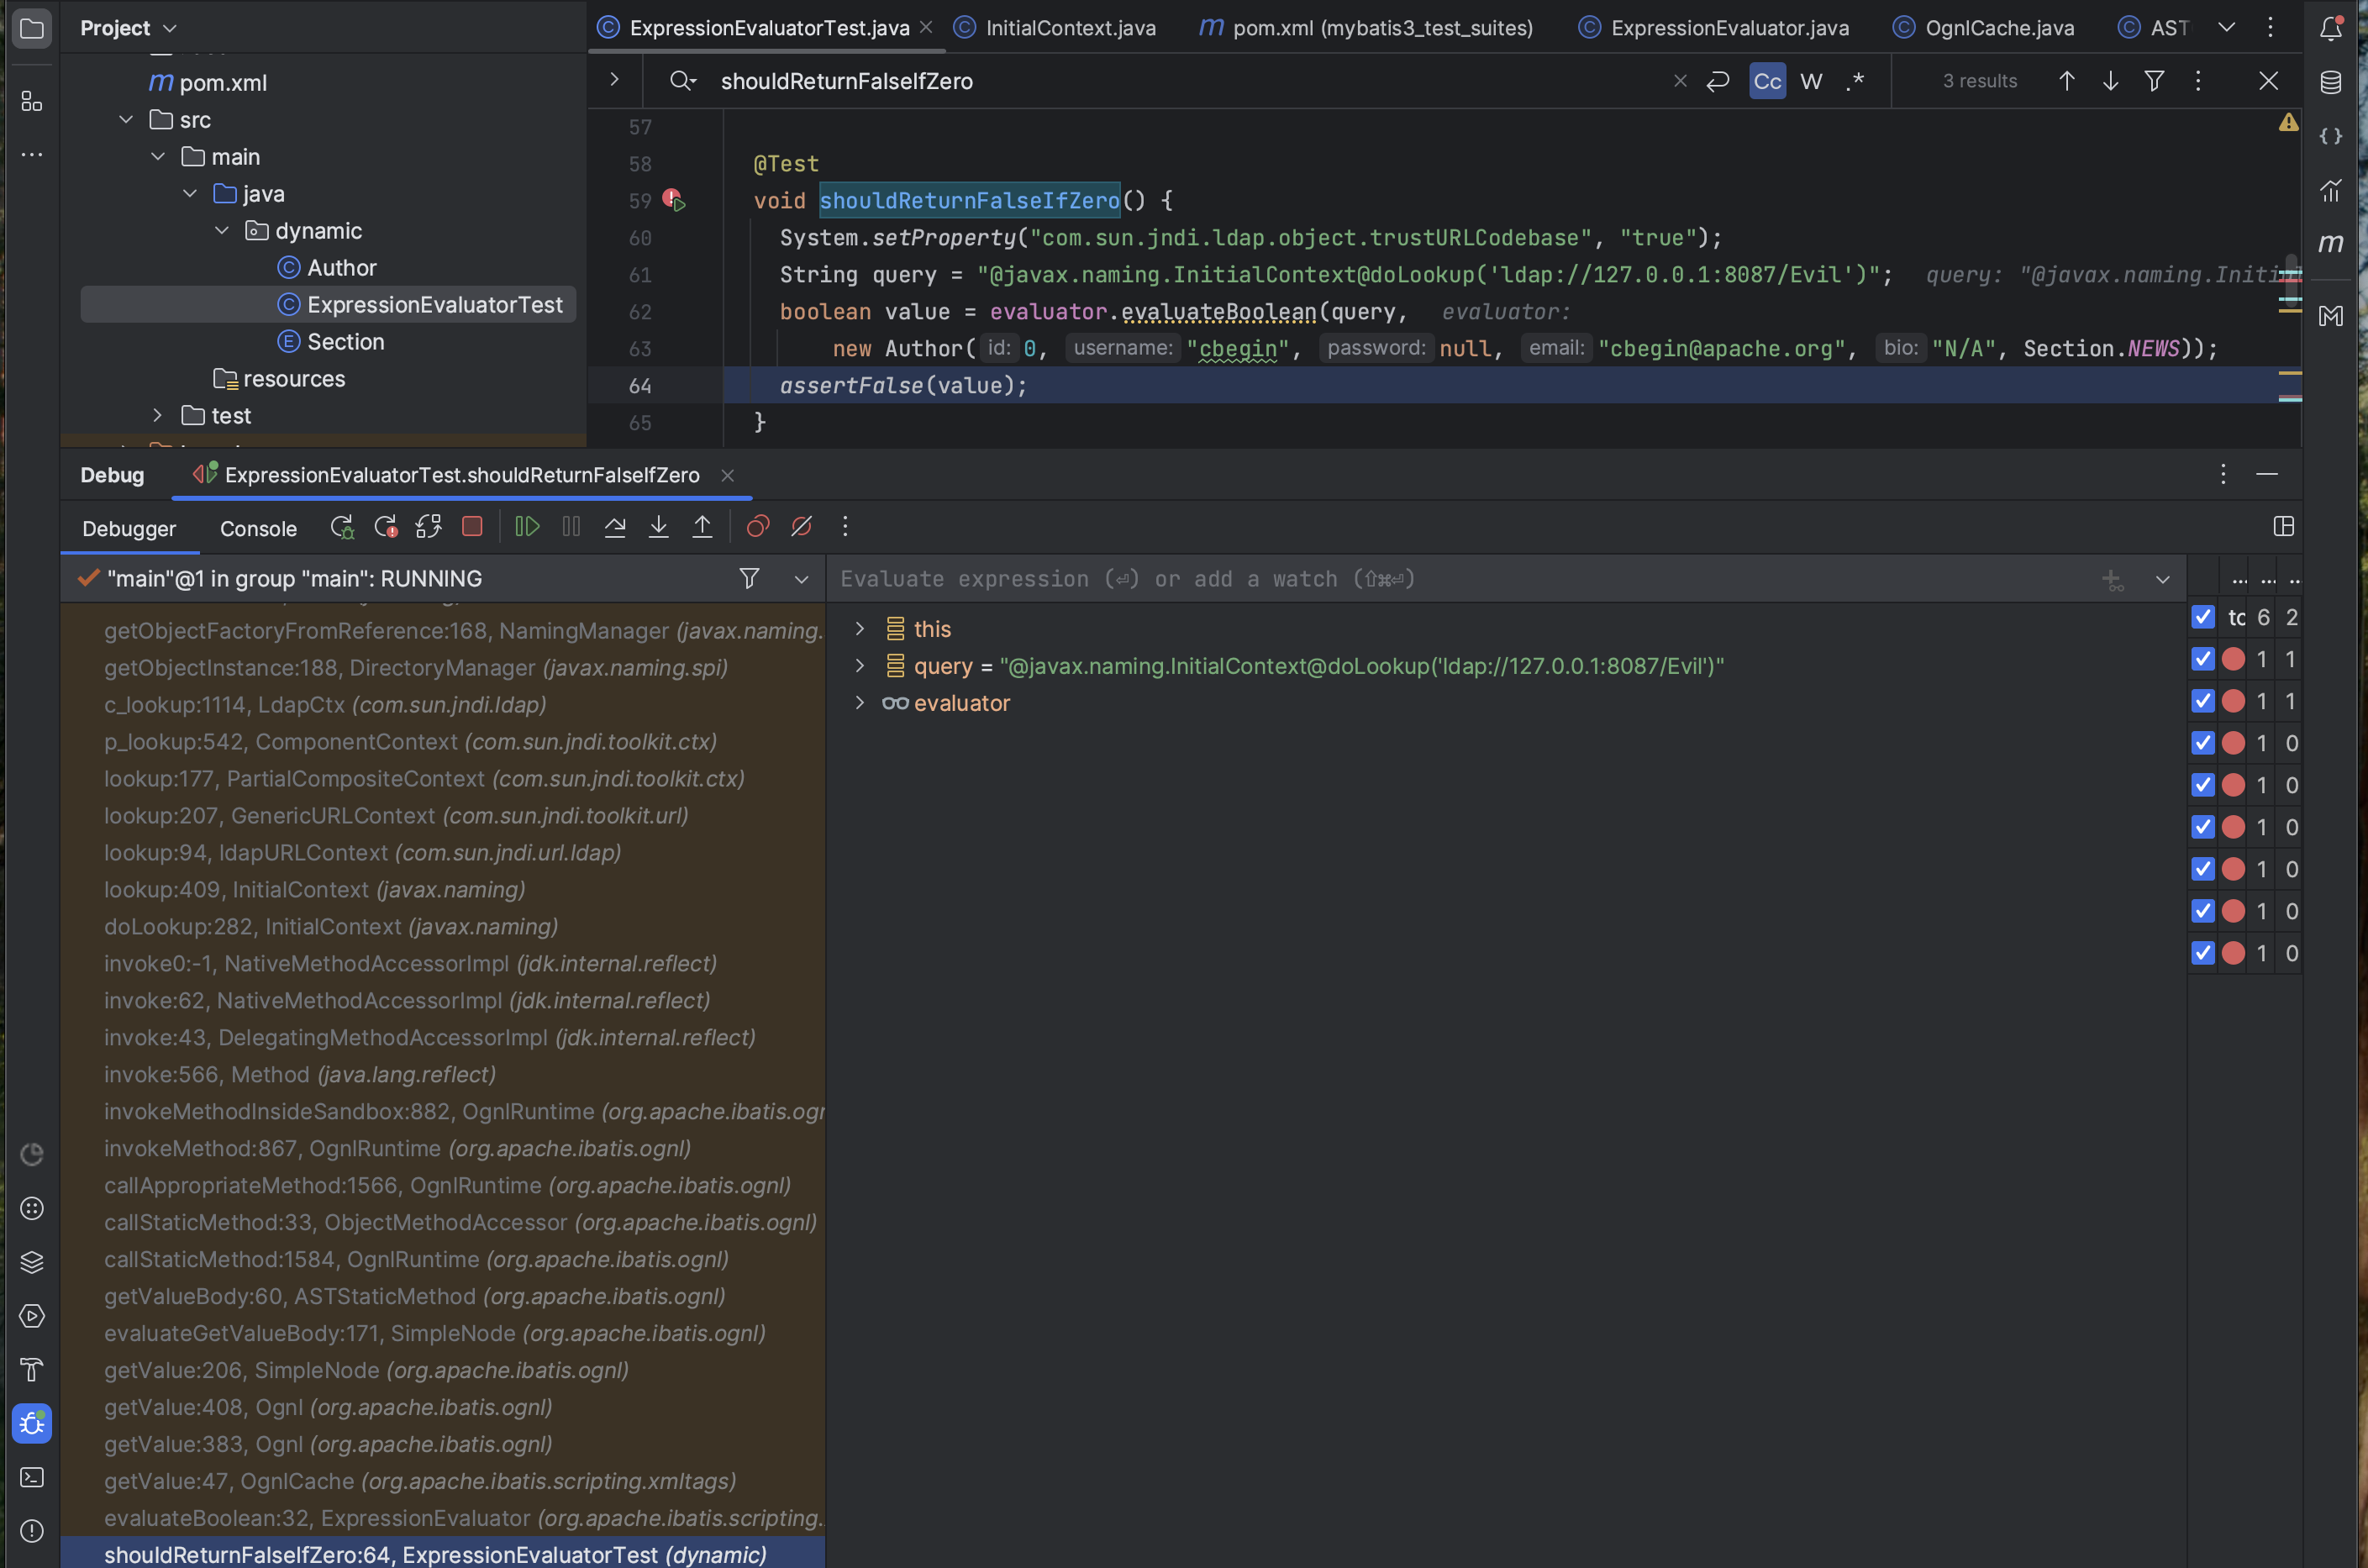
Task: Toggle Words (W) option in search
Action: (x=1811, y=81)
